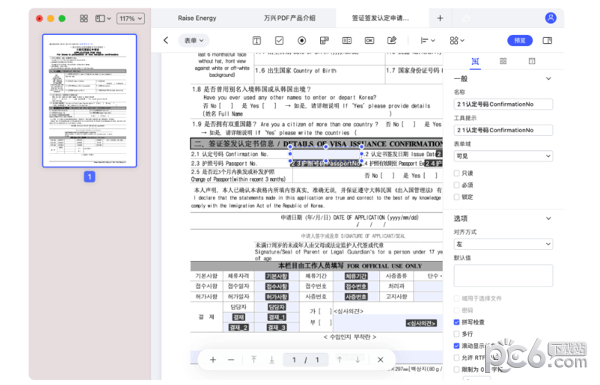Select the 심사의견 form field tag
The height and width of the screenshot is (385, 600).
[x=421, y=323]
